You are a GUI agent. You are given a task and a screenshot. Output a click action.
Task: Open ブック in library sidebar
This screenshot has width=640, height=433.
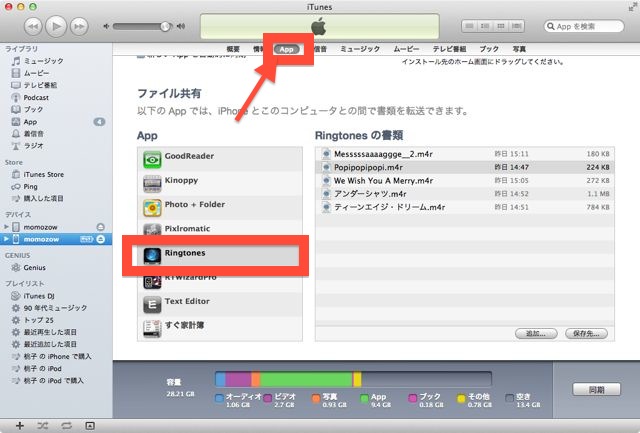click(x=56, y=109)
